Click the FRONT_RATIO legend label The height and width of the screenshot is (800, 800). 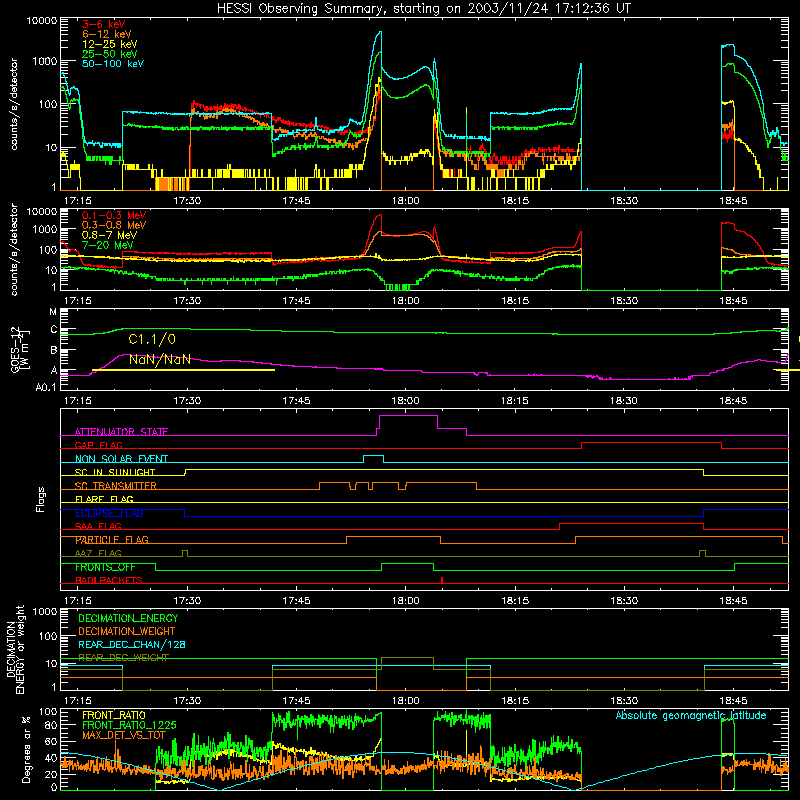pos(114,715)
